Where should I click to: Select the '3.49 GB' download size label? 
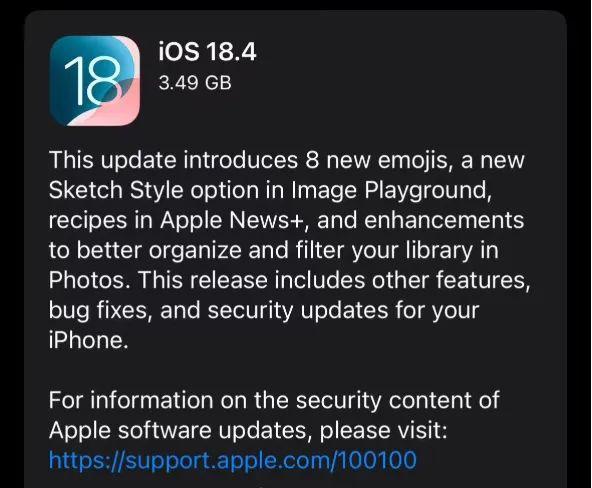(195, 83)
